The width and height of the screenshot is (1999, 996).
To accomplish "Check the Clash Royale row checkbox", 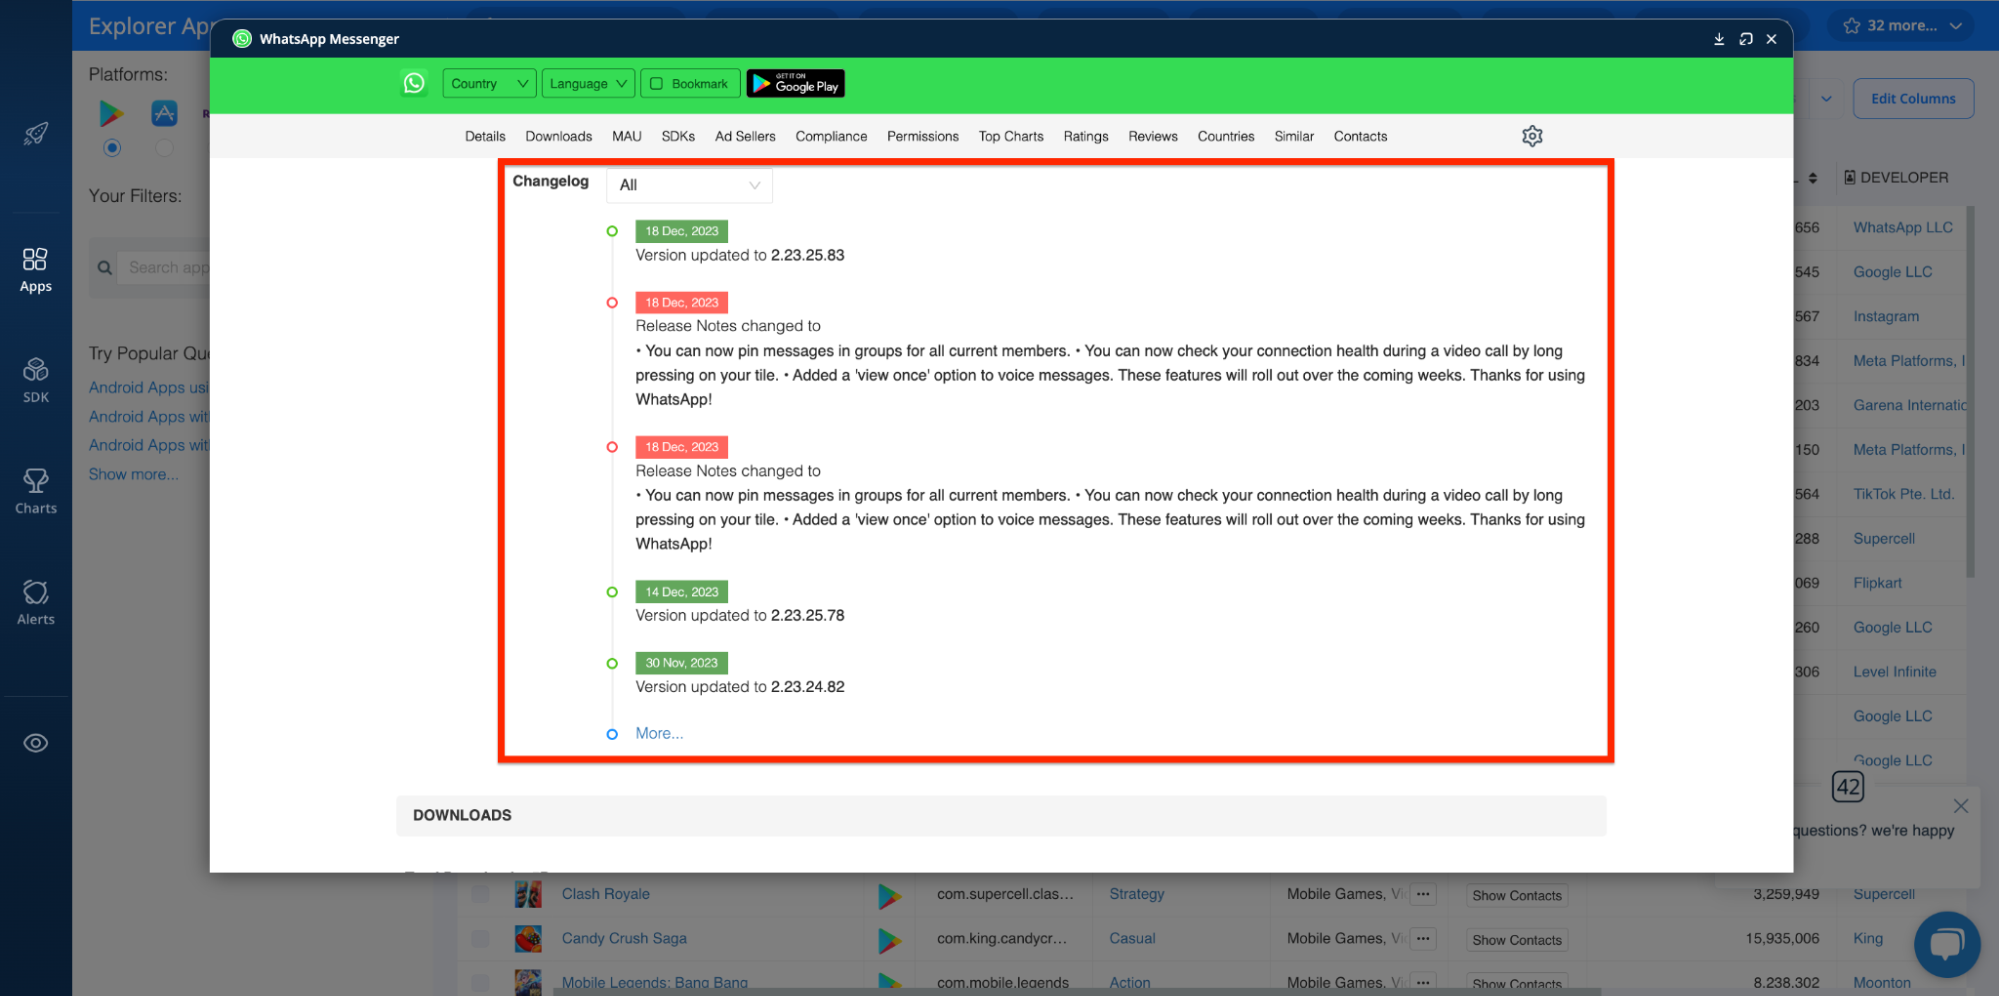I will (481, 894).
